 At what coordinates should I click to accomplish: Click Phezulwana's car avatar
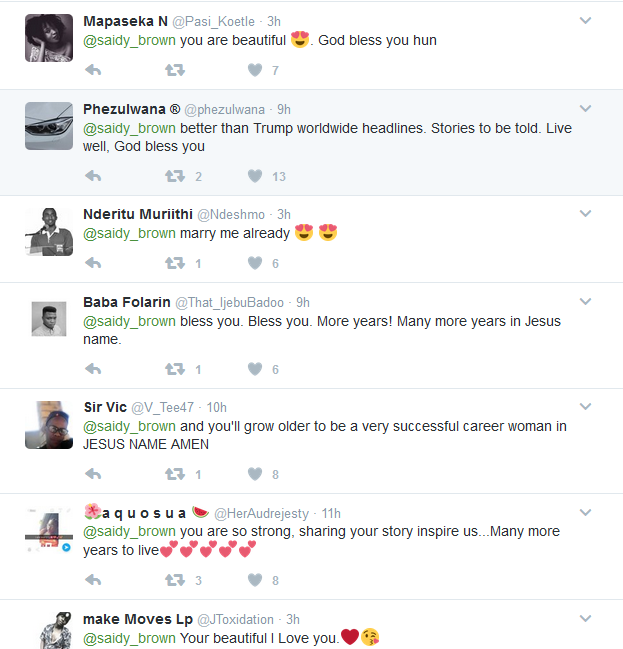pos(48,126)
